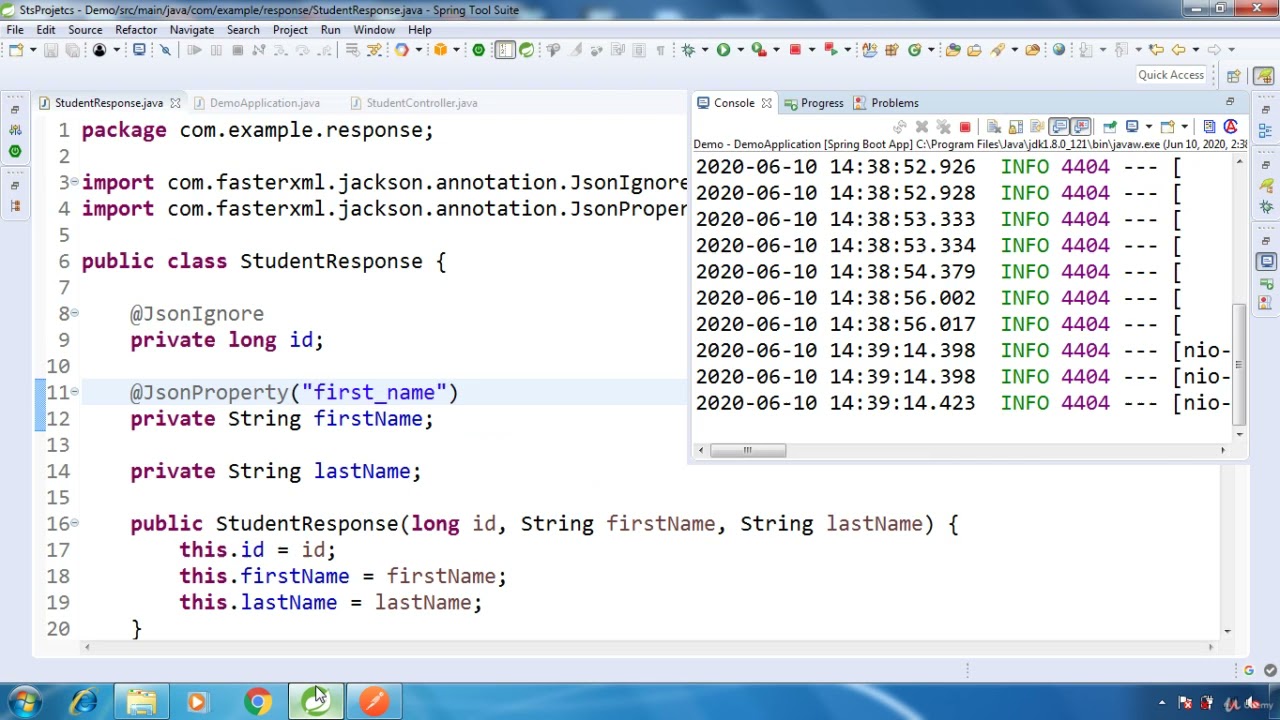Expand the New wizard dropdown arrow

click(33, 50)
